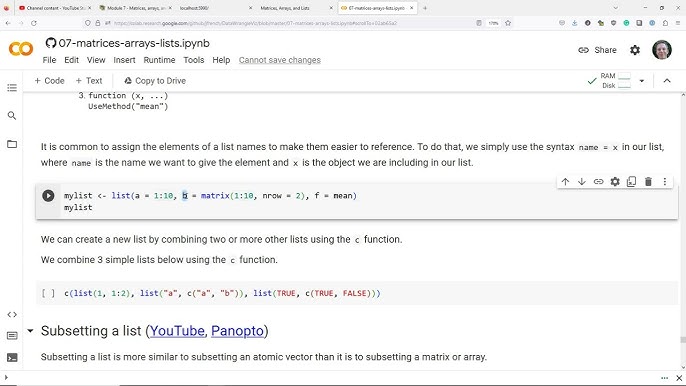The width and height of the screenshot is (686, 386).
Task: Follow the YouTube link in the heading
Action: (x=177, y=331)
